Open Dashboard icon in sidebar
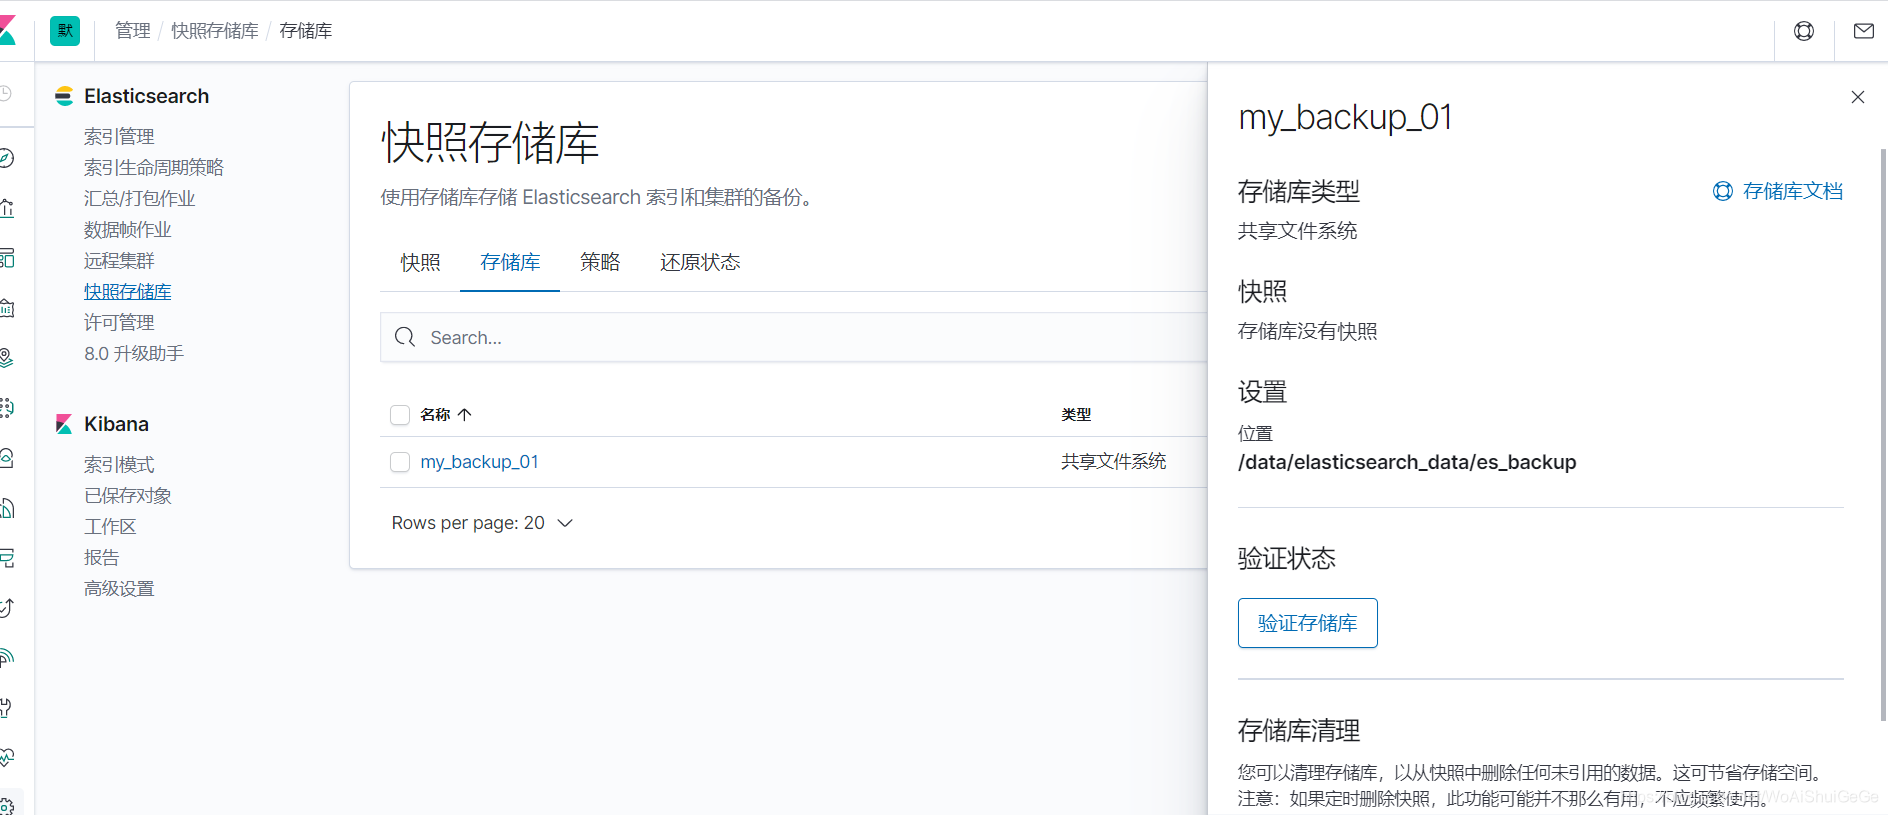This screenshot has width=1888, height=815. point(6,258)
